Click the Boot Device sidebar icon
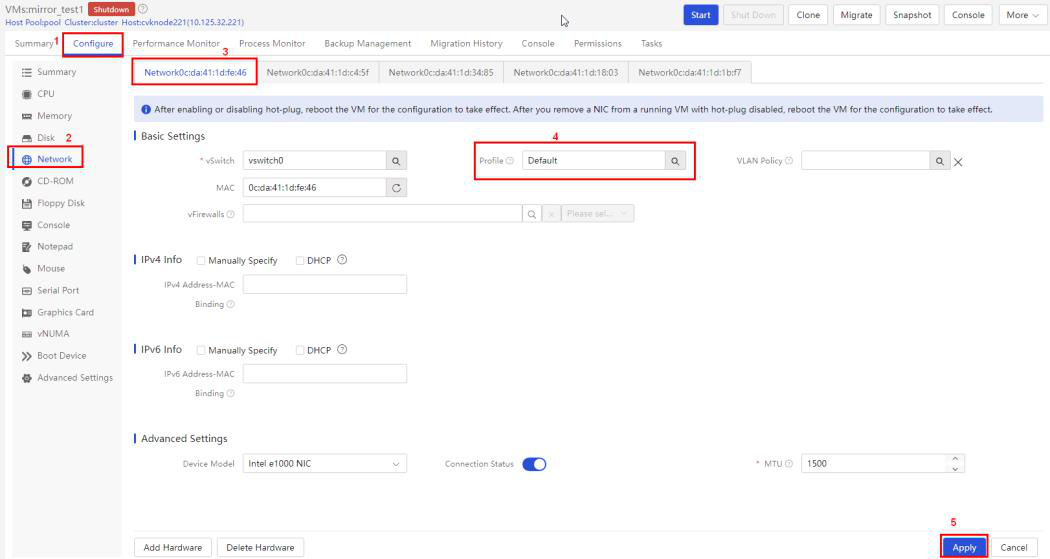The width and height of the screenshot is (1050, 559). point(27,356)
